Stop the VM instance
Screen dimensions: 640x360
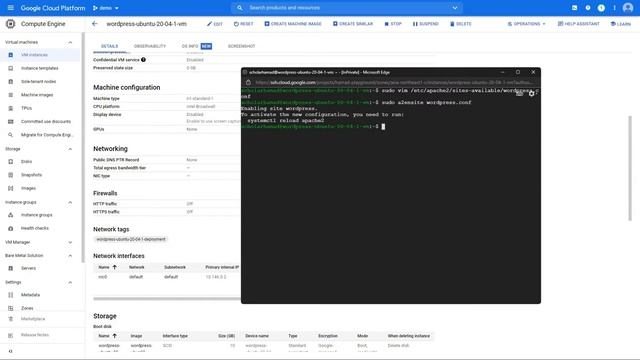tap(393, 24)
